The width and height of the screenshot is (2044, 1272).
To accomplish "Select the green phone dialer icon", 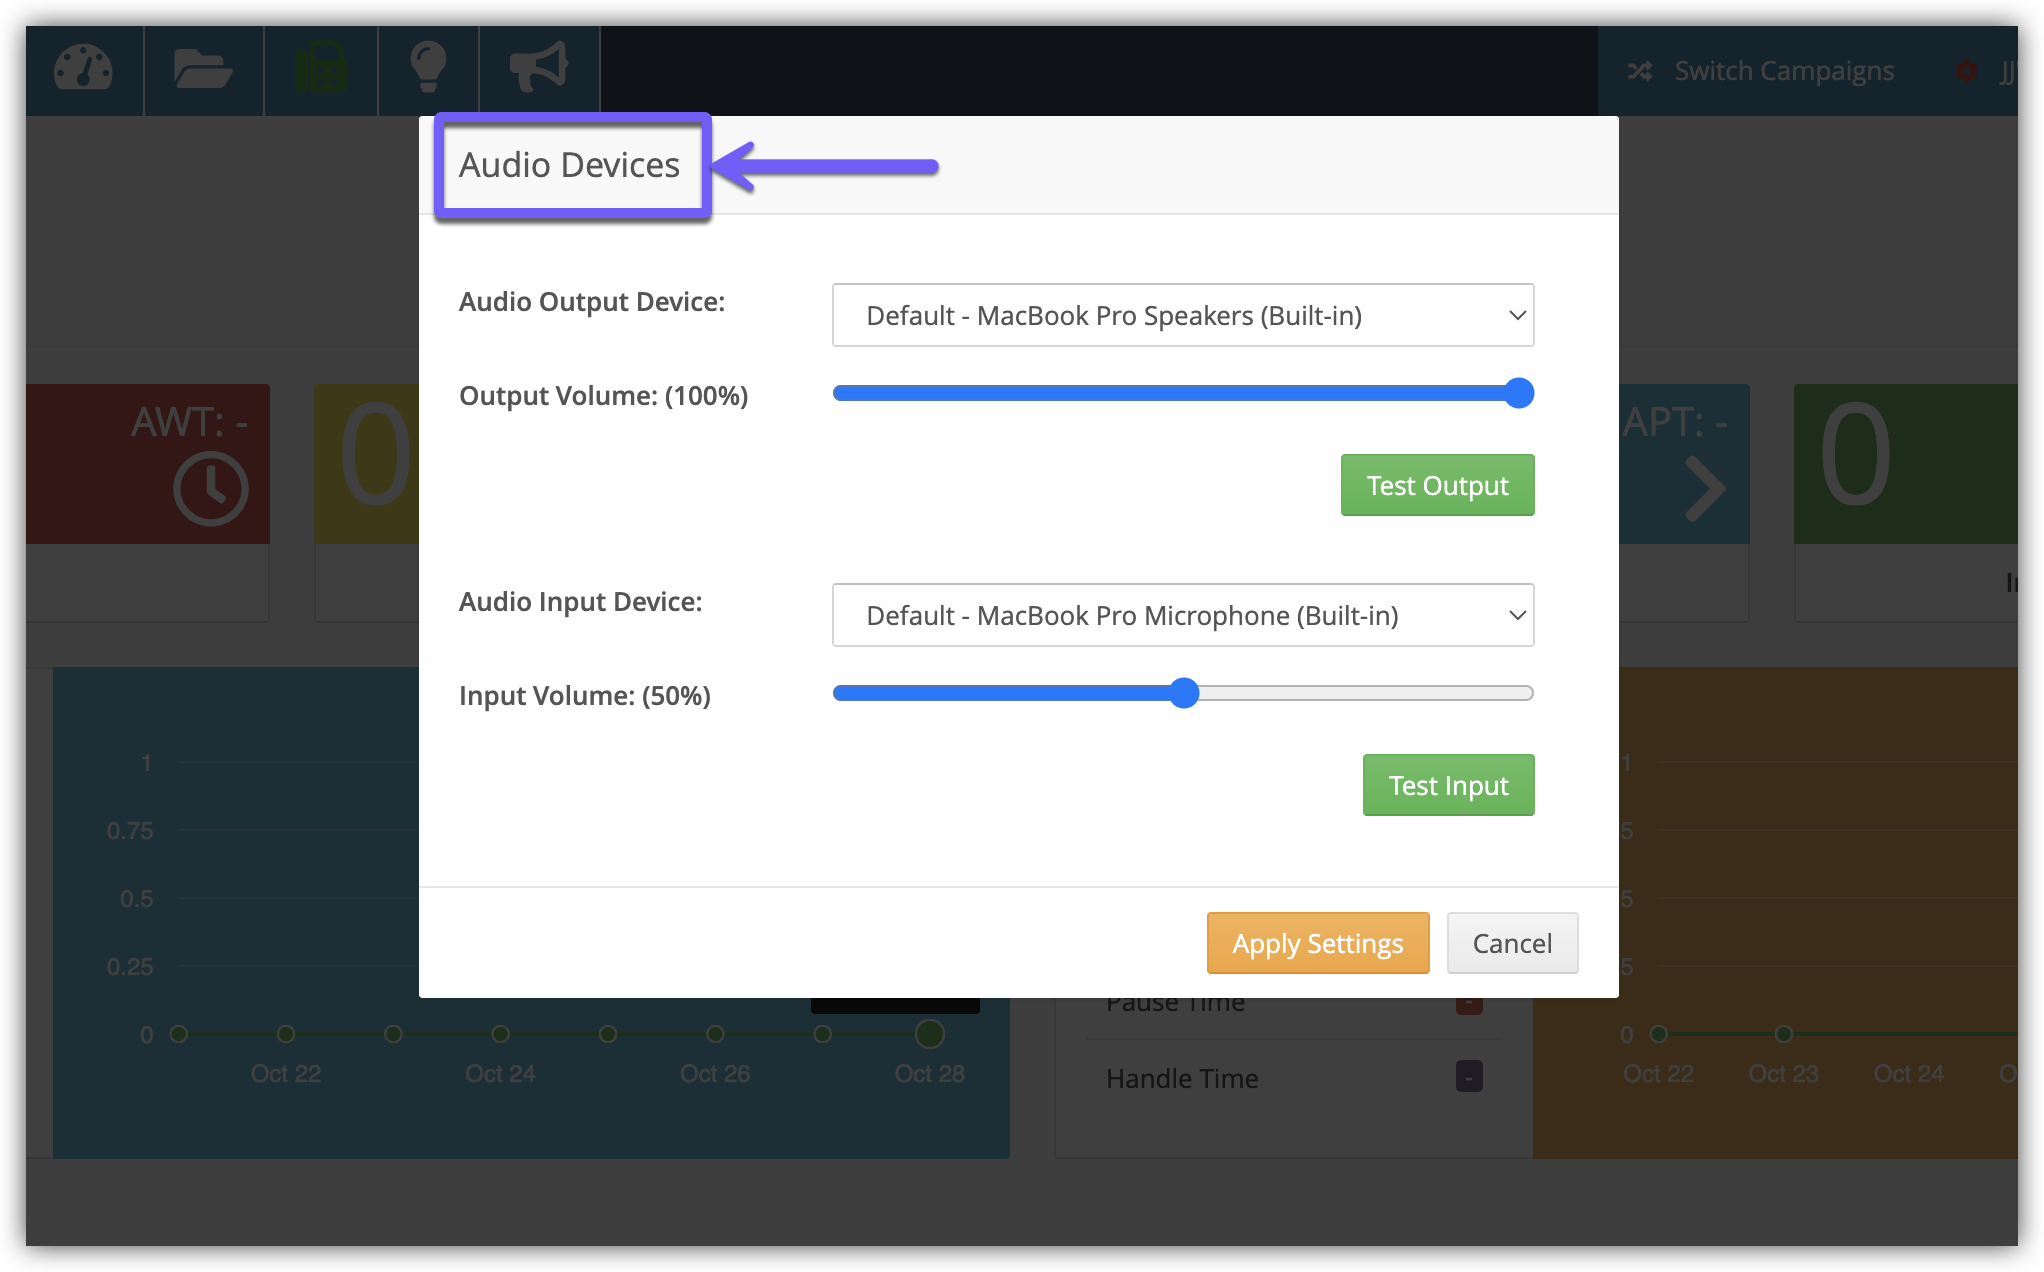I will tap(320, 70).
